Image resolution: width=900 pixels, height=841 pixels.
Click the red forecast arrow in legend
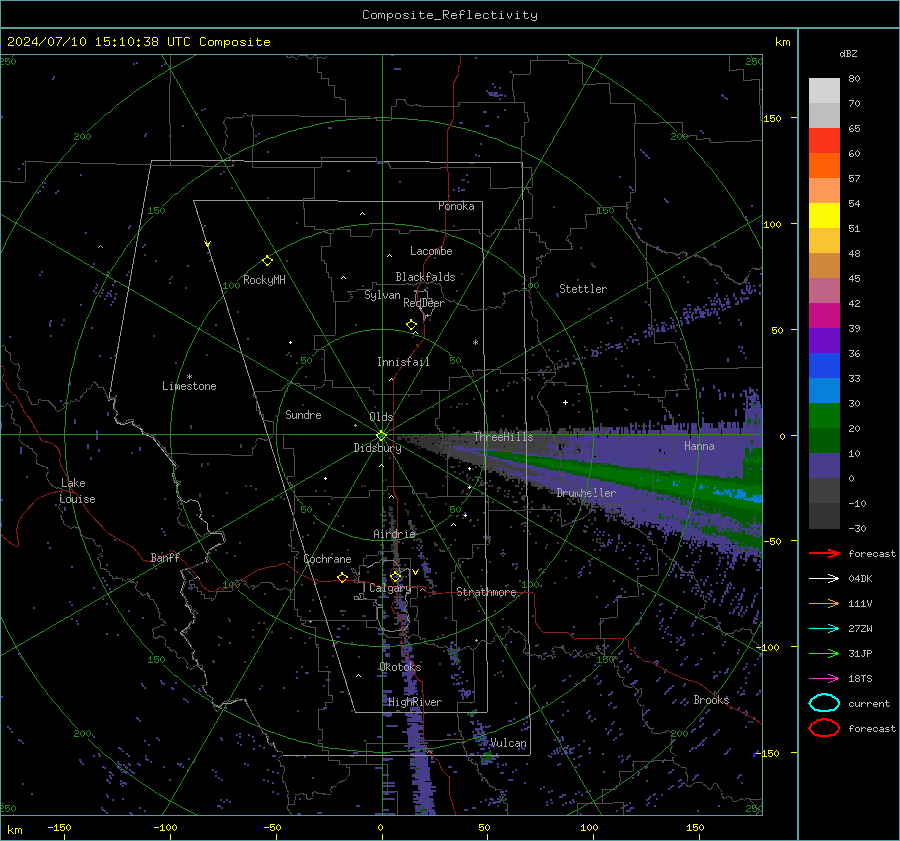[x=824, y=553]
